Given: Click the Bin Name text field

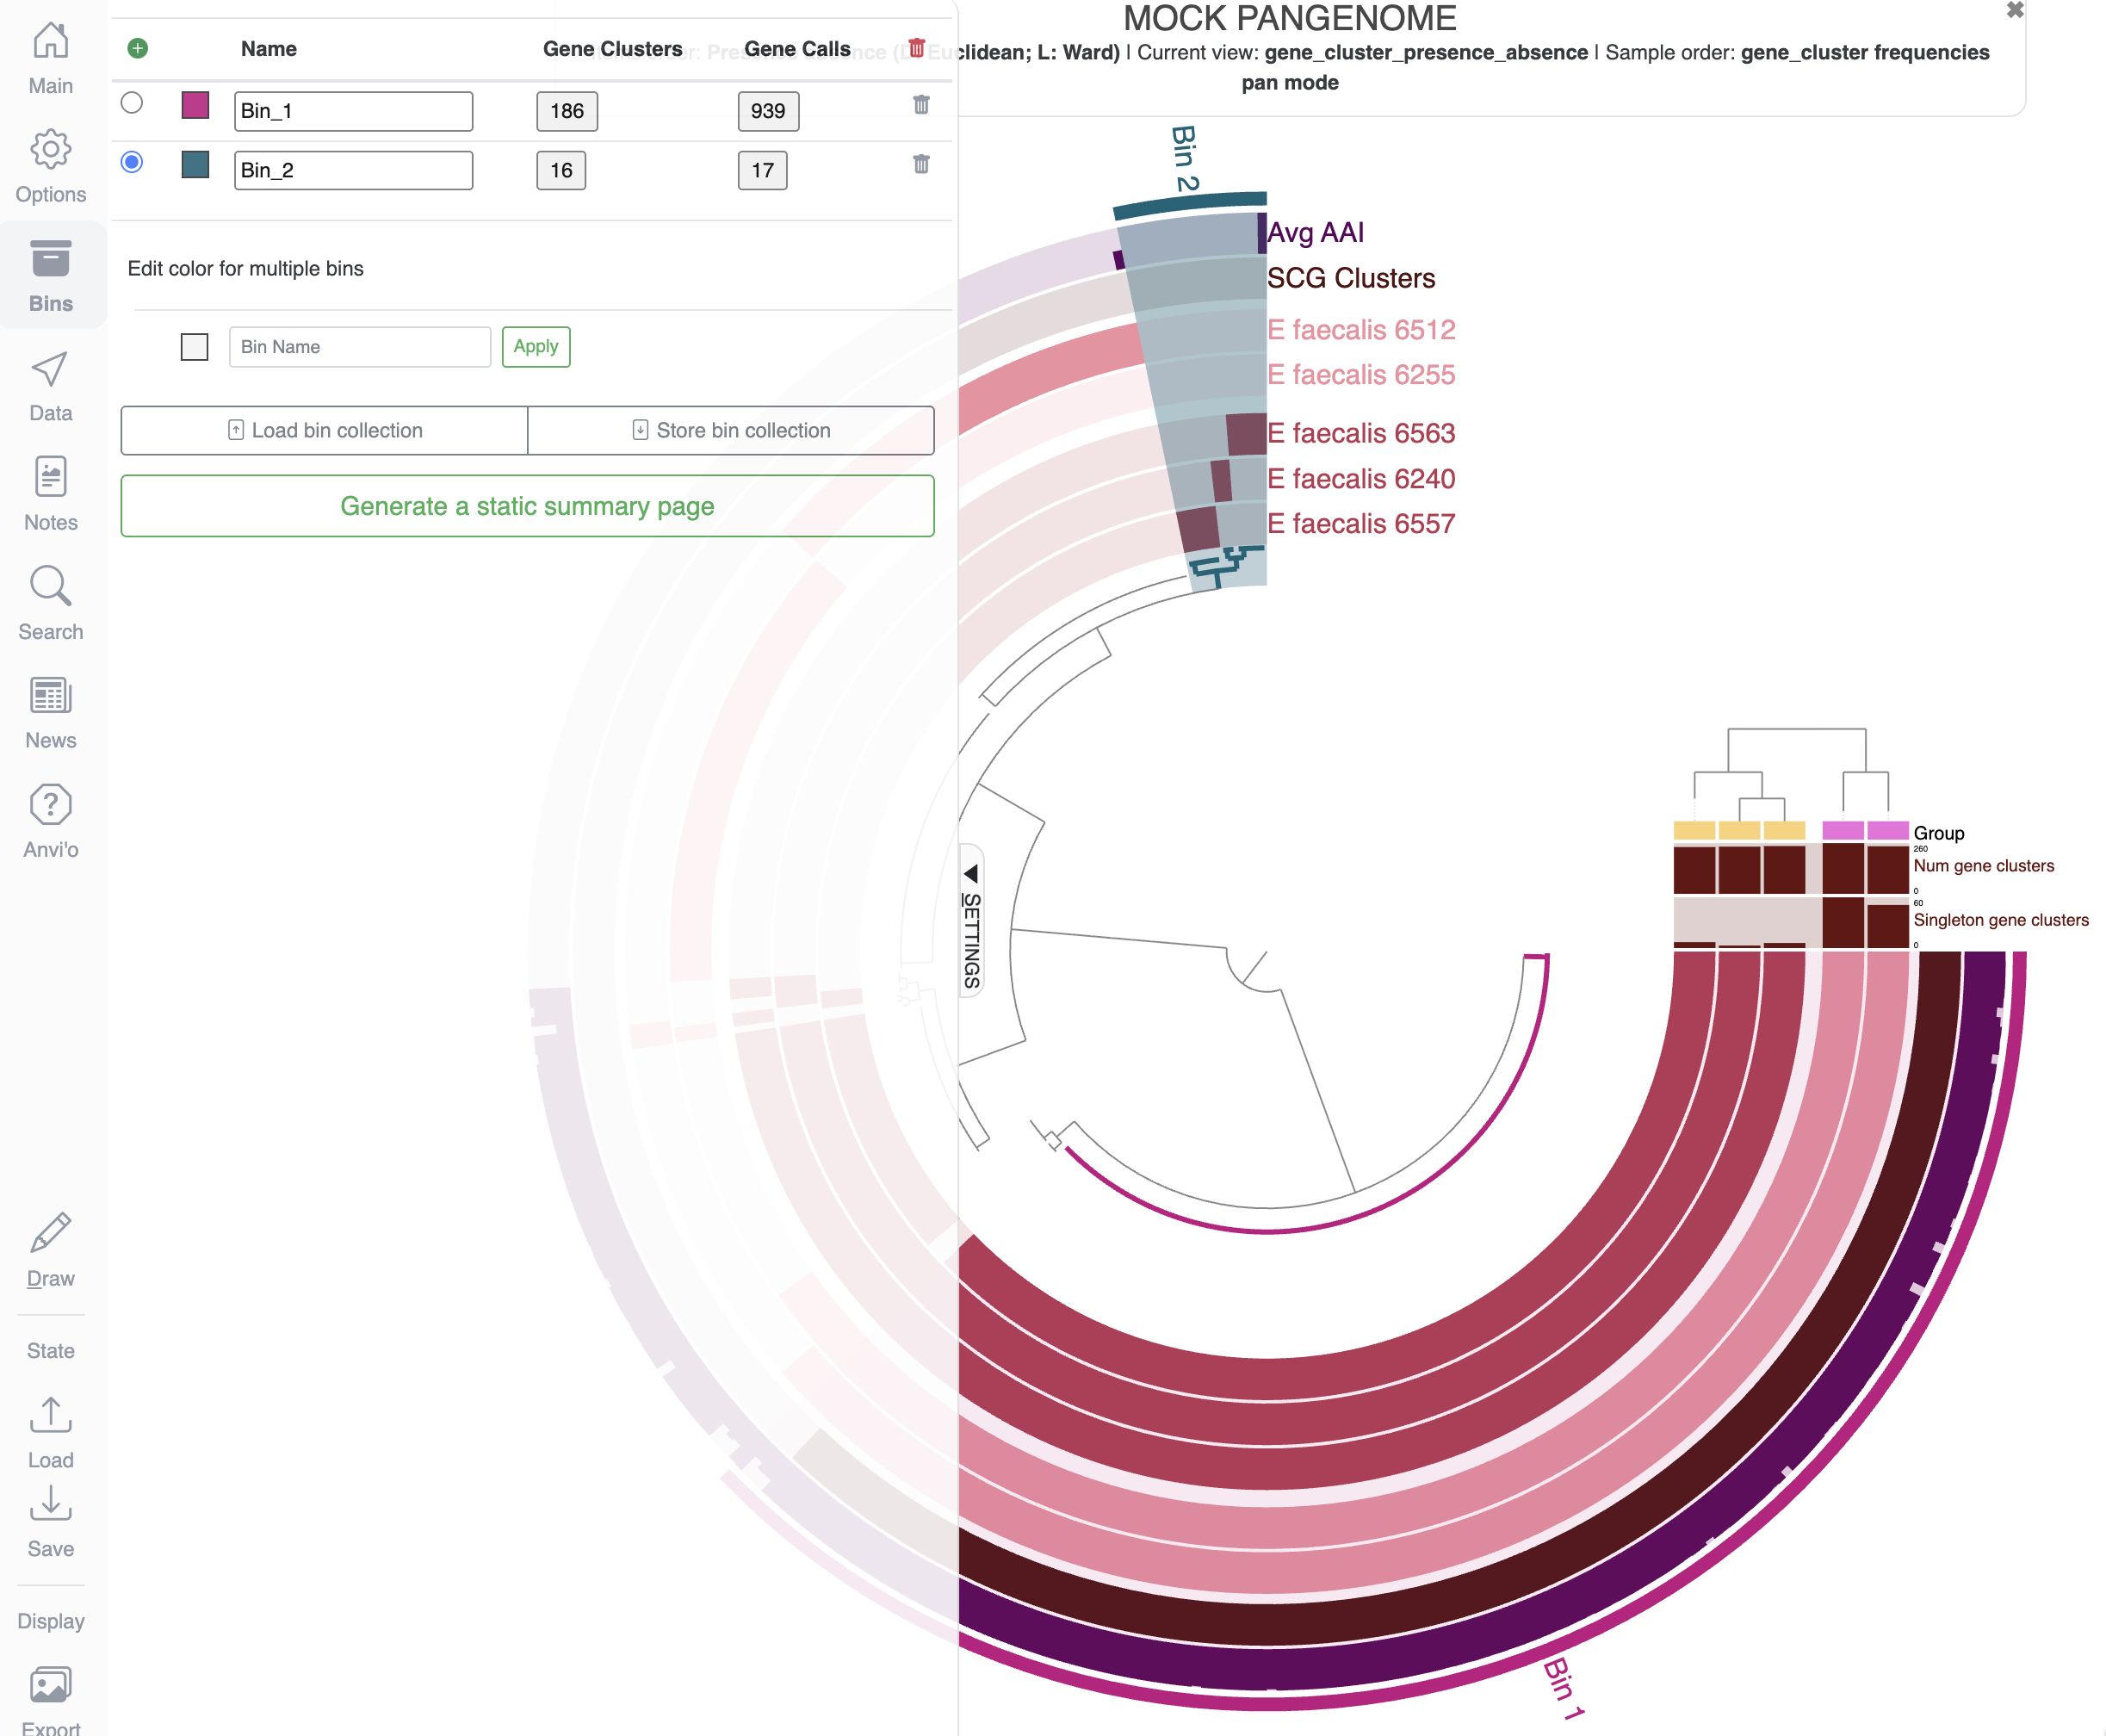Looking at the screenshot, I should (359, 347).
